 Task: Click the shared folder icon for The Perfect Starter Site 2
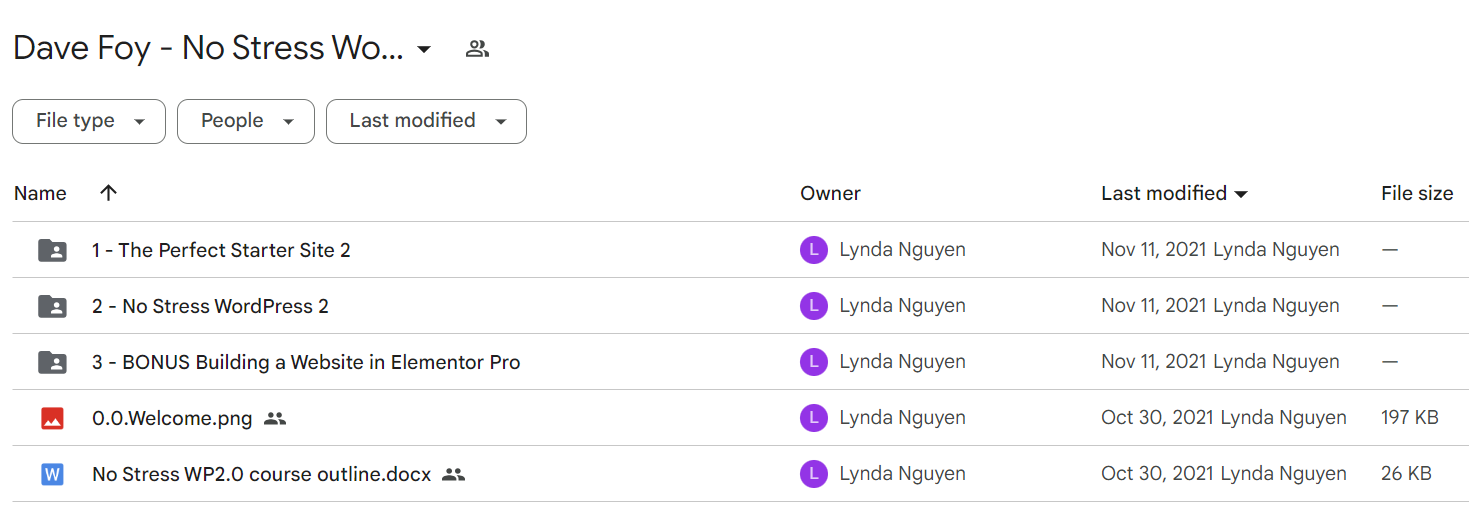pyautogui.click(x=52, y=250)
